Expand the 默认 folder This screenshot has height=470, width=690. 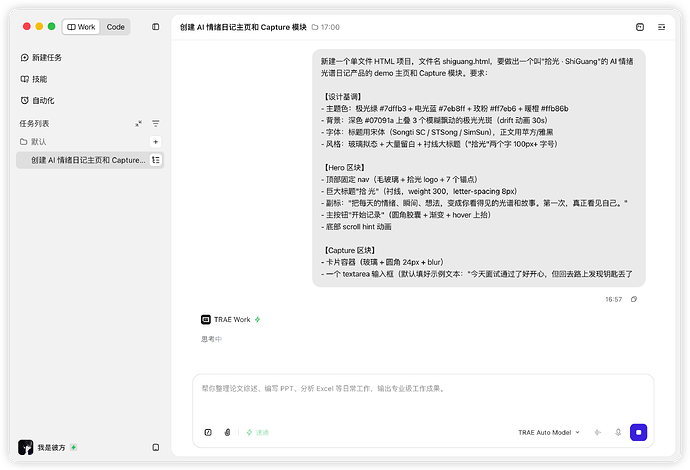[x=33, y=142]
